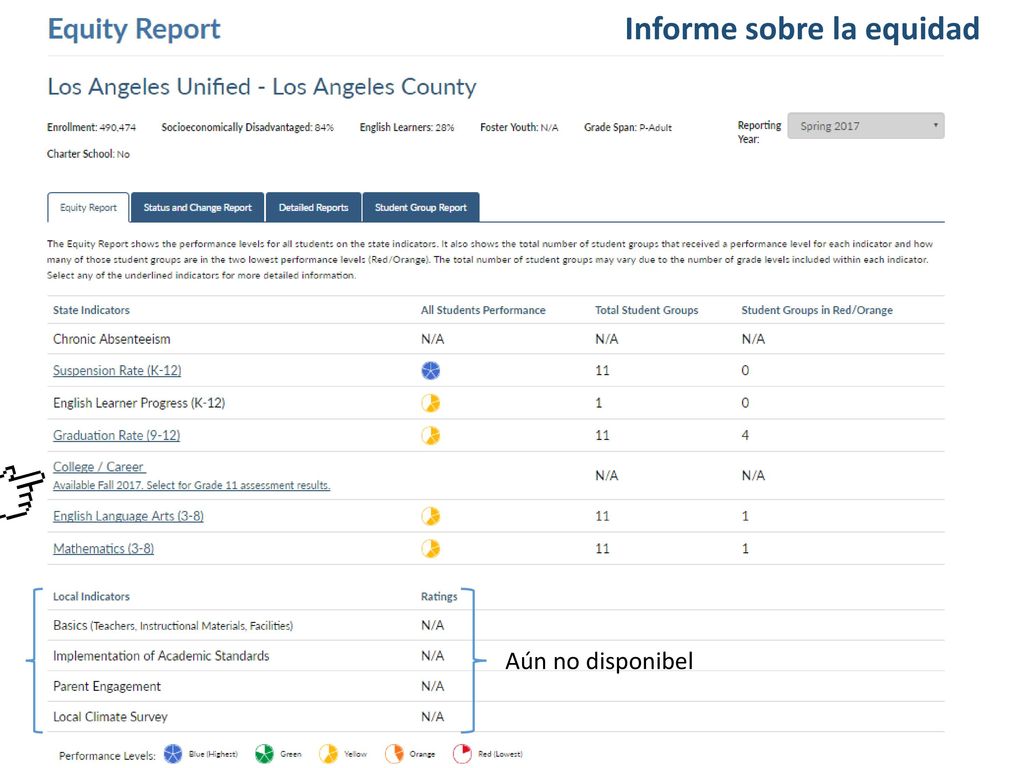Click the Ratings column header
1024x768 pixels.
(439, 596)
